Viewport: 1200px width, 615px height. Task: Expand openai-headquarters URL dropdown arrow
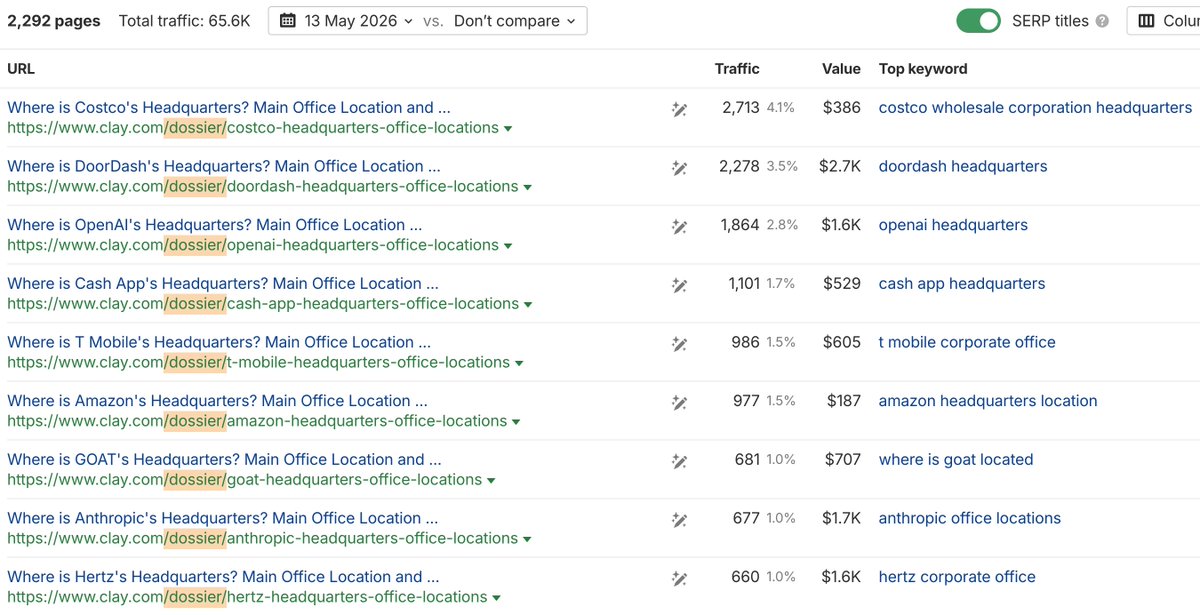(x=508, y=246)
